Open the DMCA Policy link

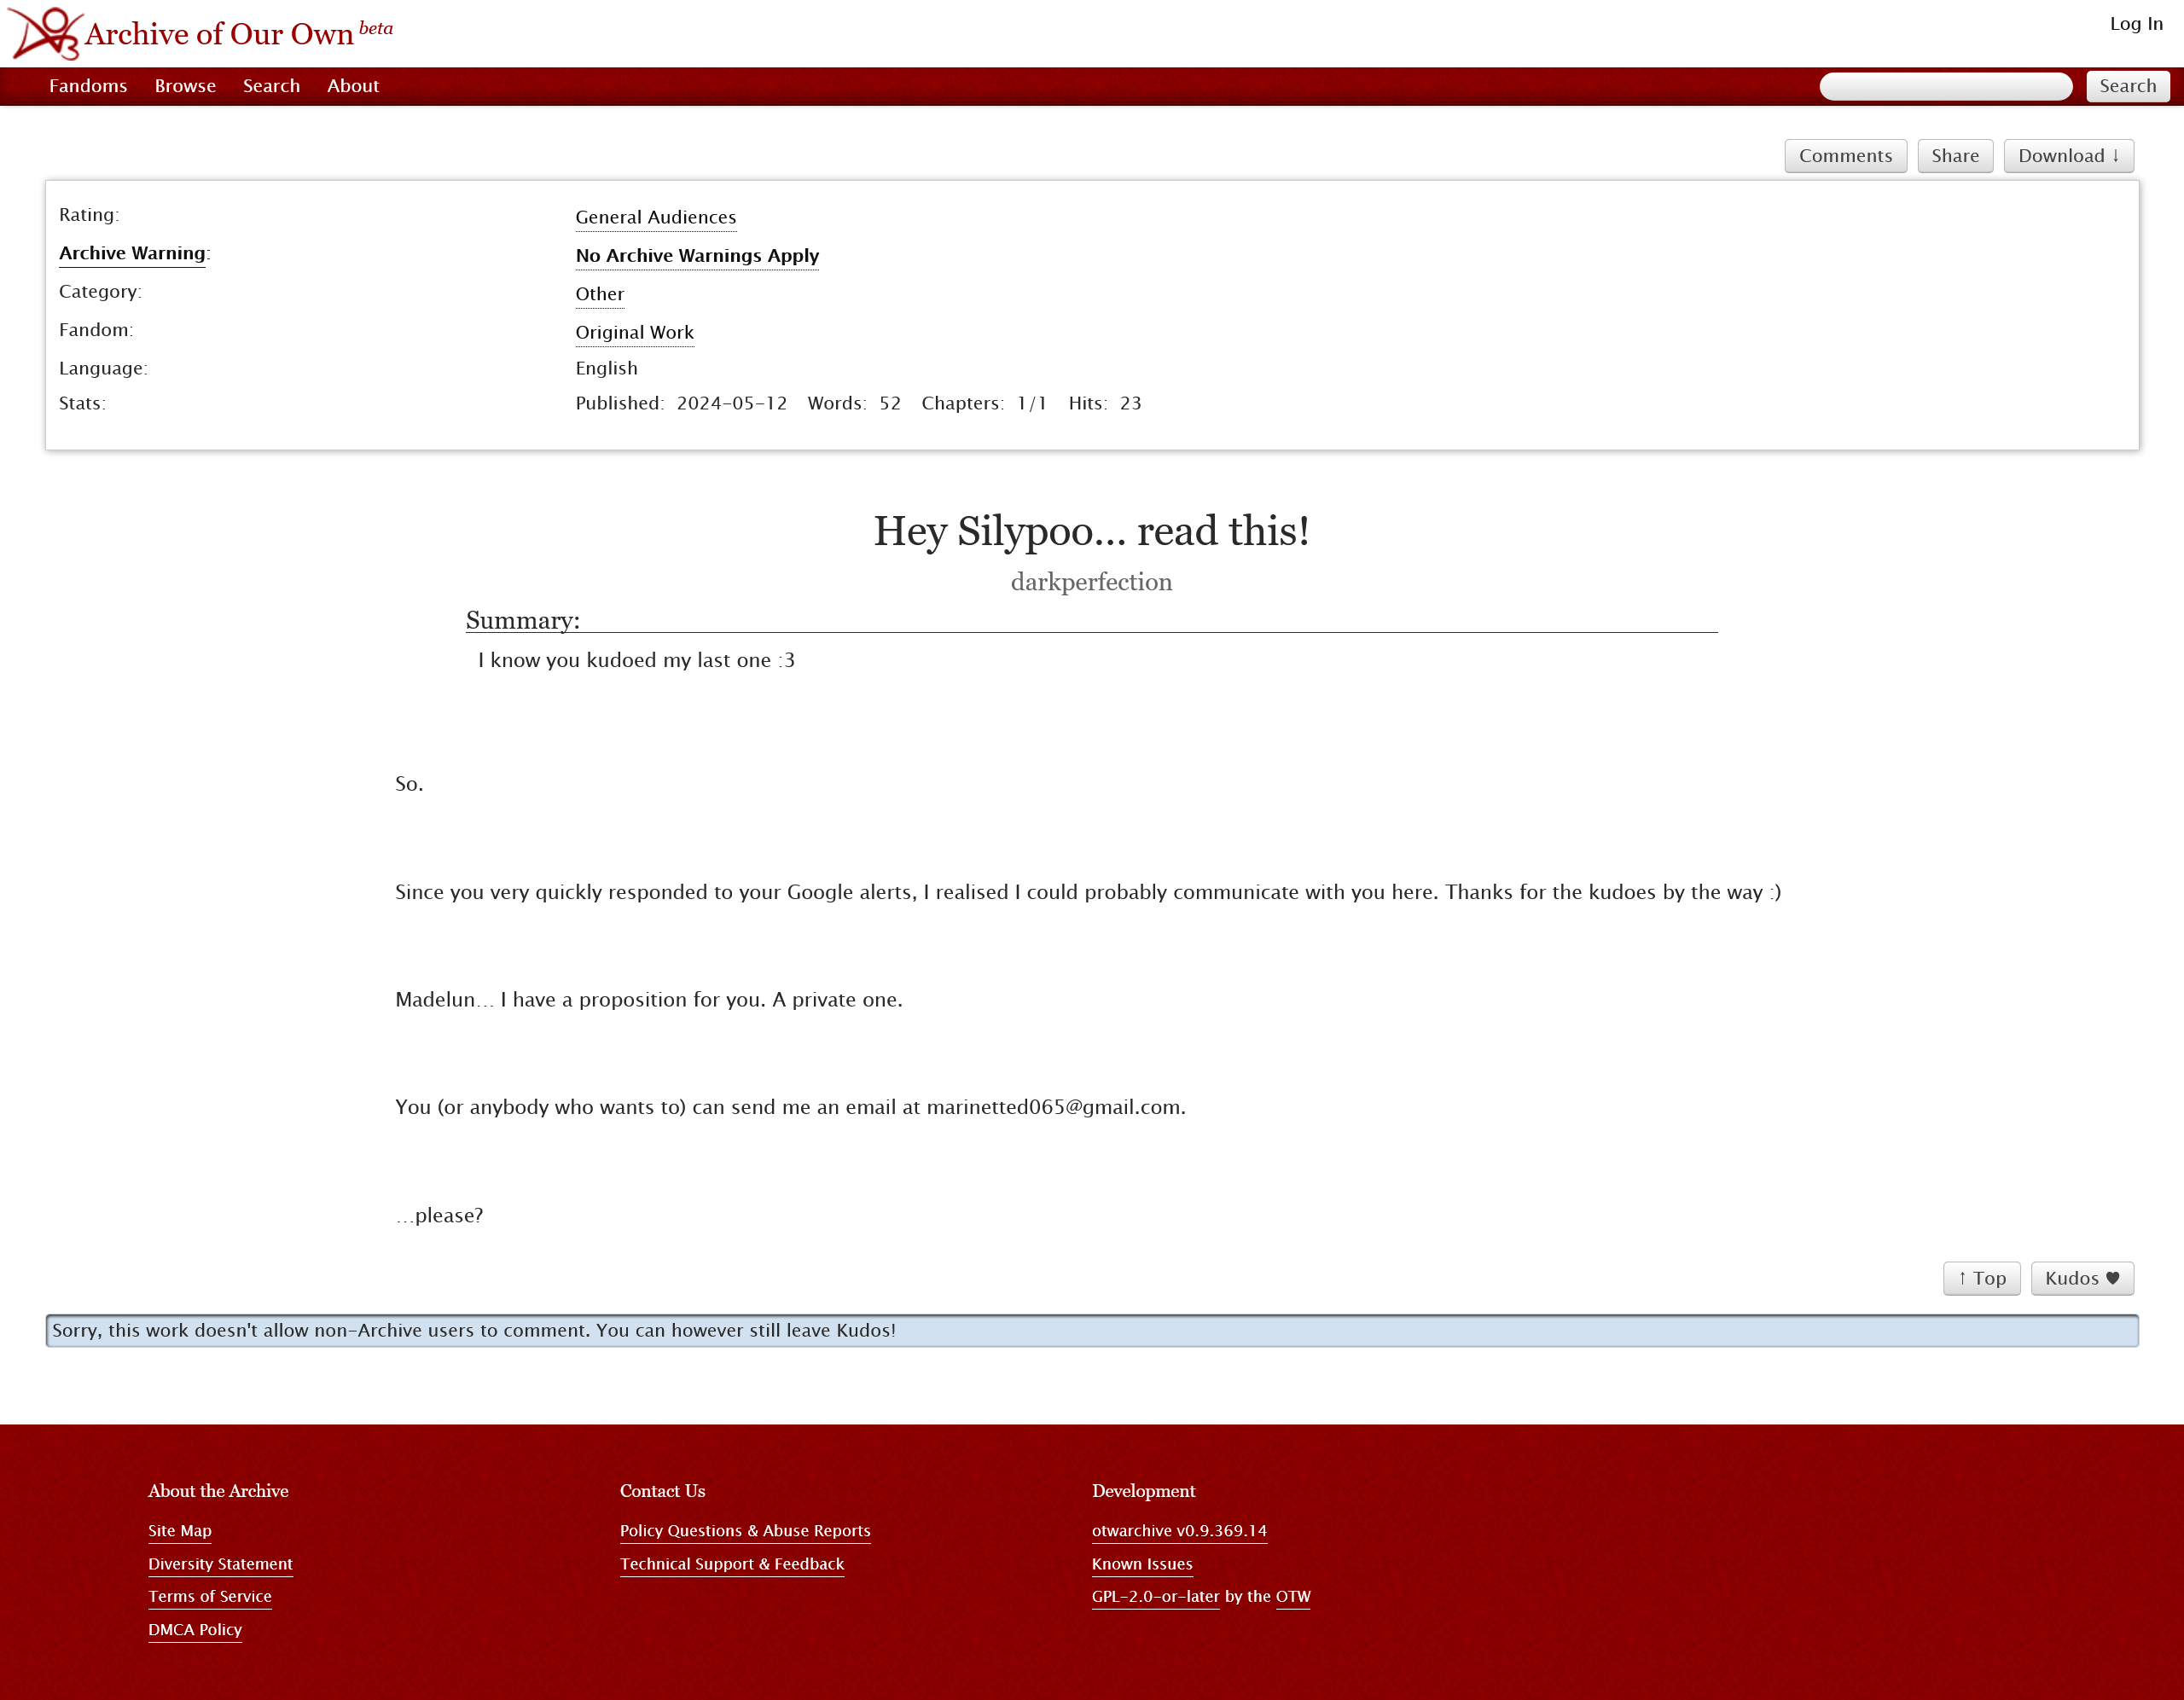coord(195,1629)
